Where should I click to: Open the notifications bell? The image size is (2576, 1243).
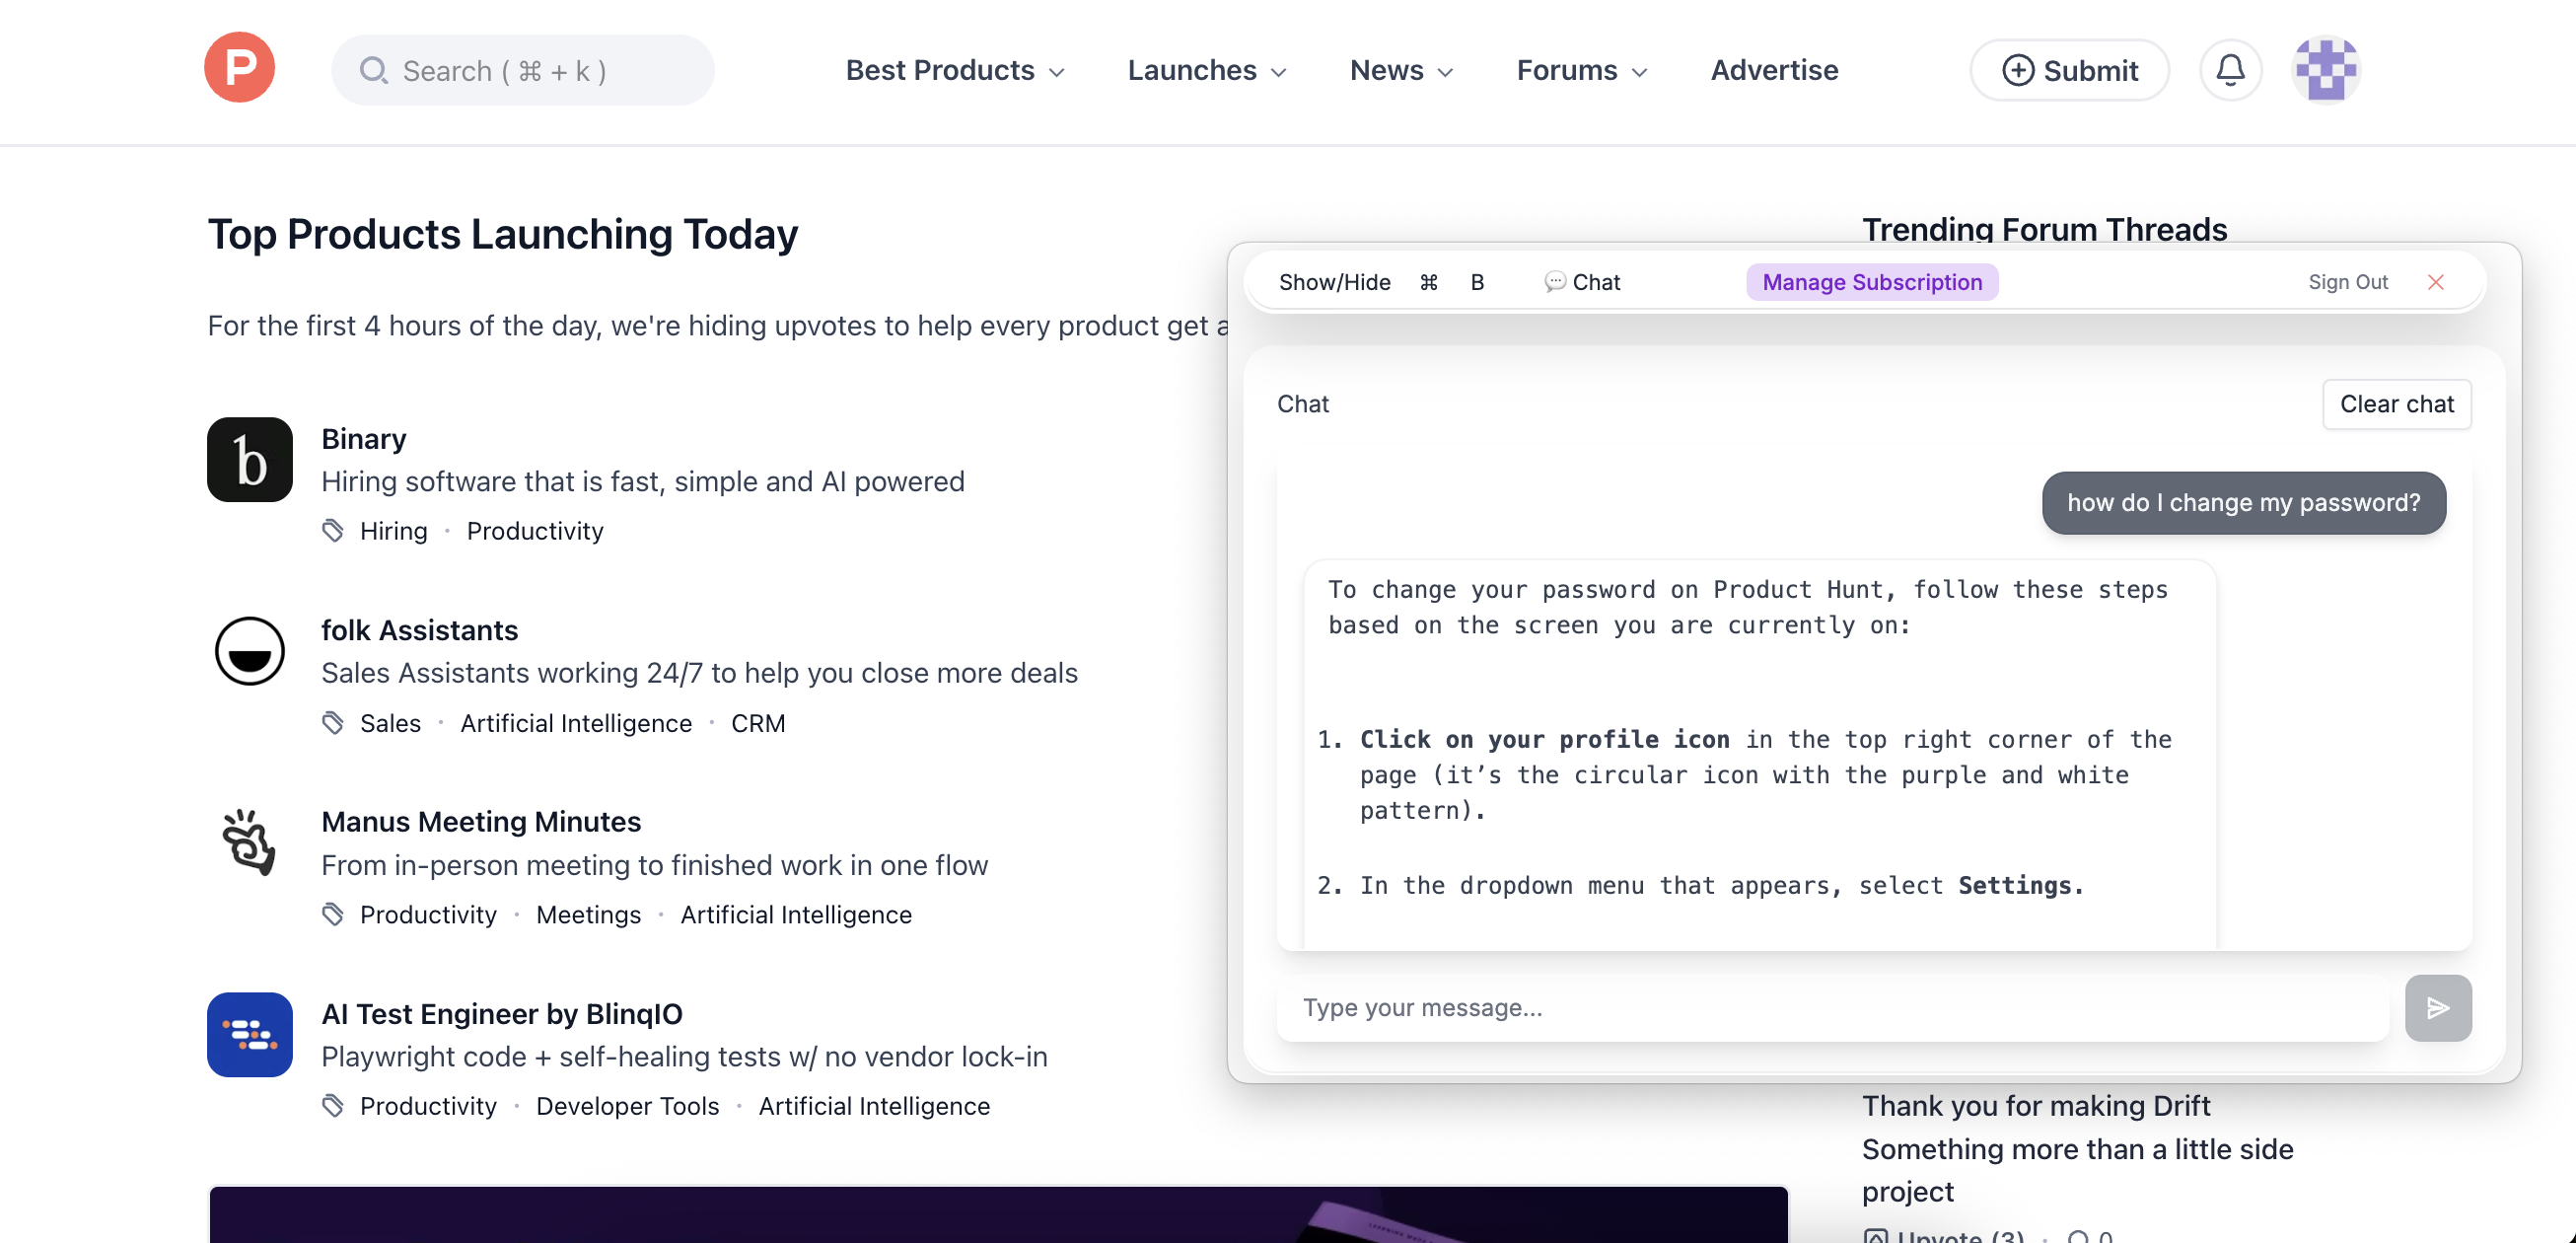point(2229,70)
